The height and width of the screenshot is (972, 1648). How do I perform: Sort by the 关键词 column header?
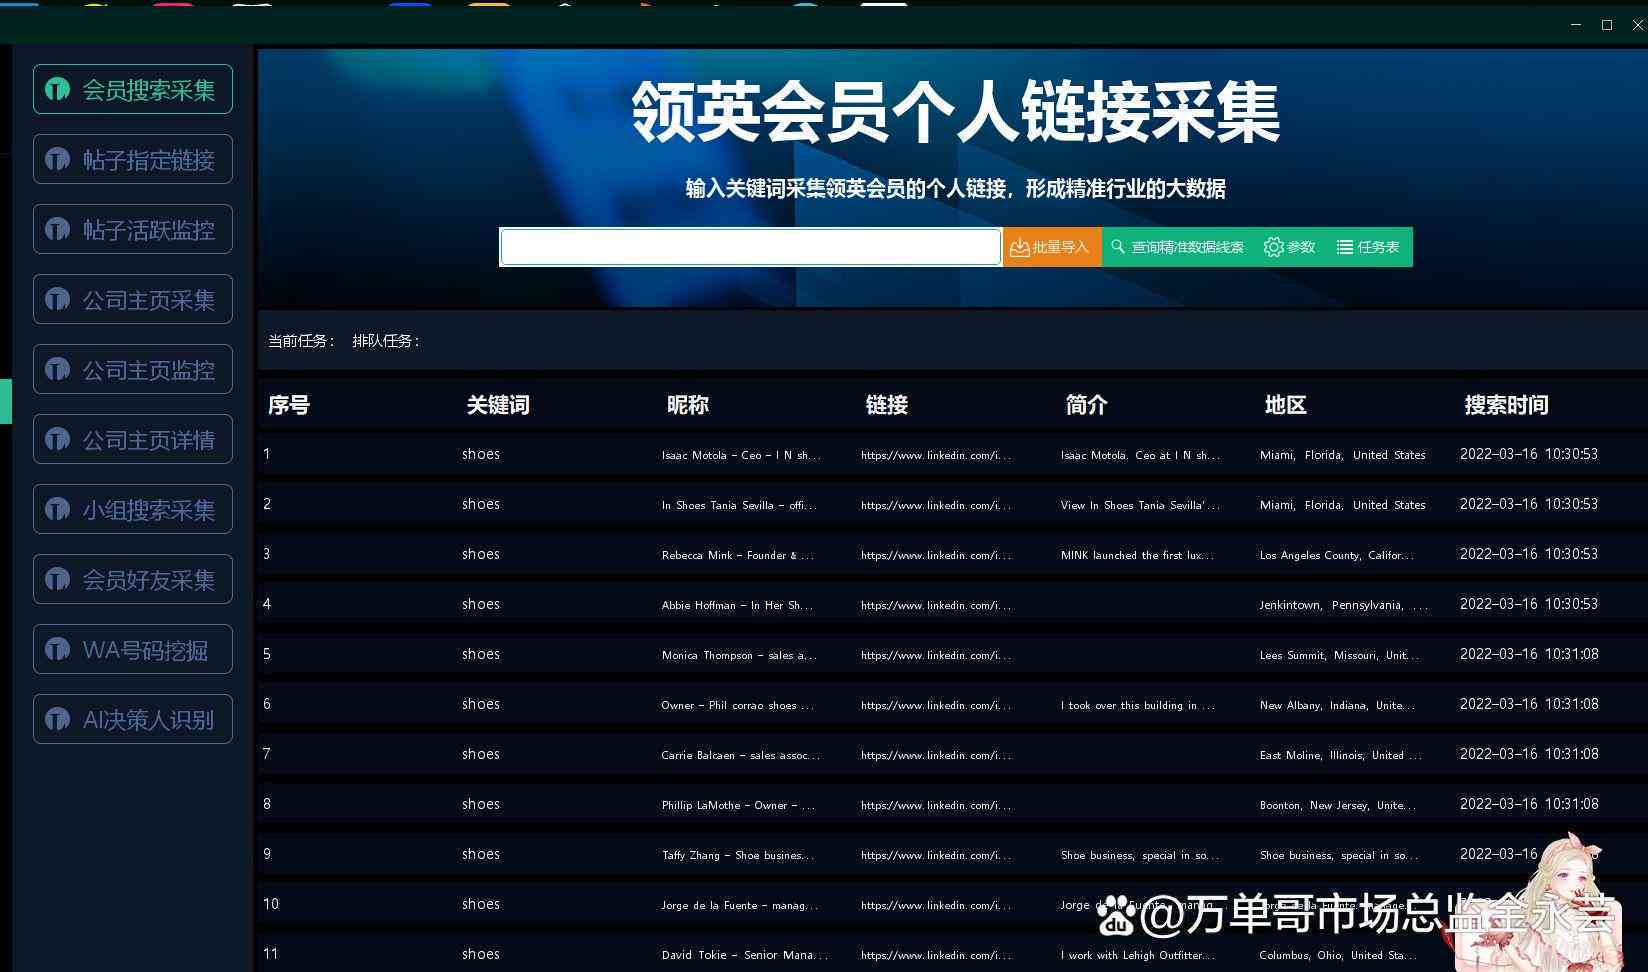tap(498, 405)
